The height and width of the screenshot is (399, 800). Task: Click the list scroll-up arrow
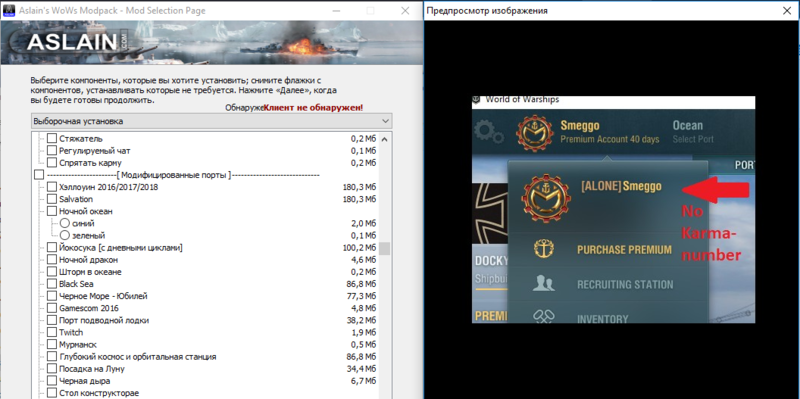(x=384, y=139)
